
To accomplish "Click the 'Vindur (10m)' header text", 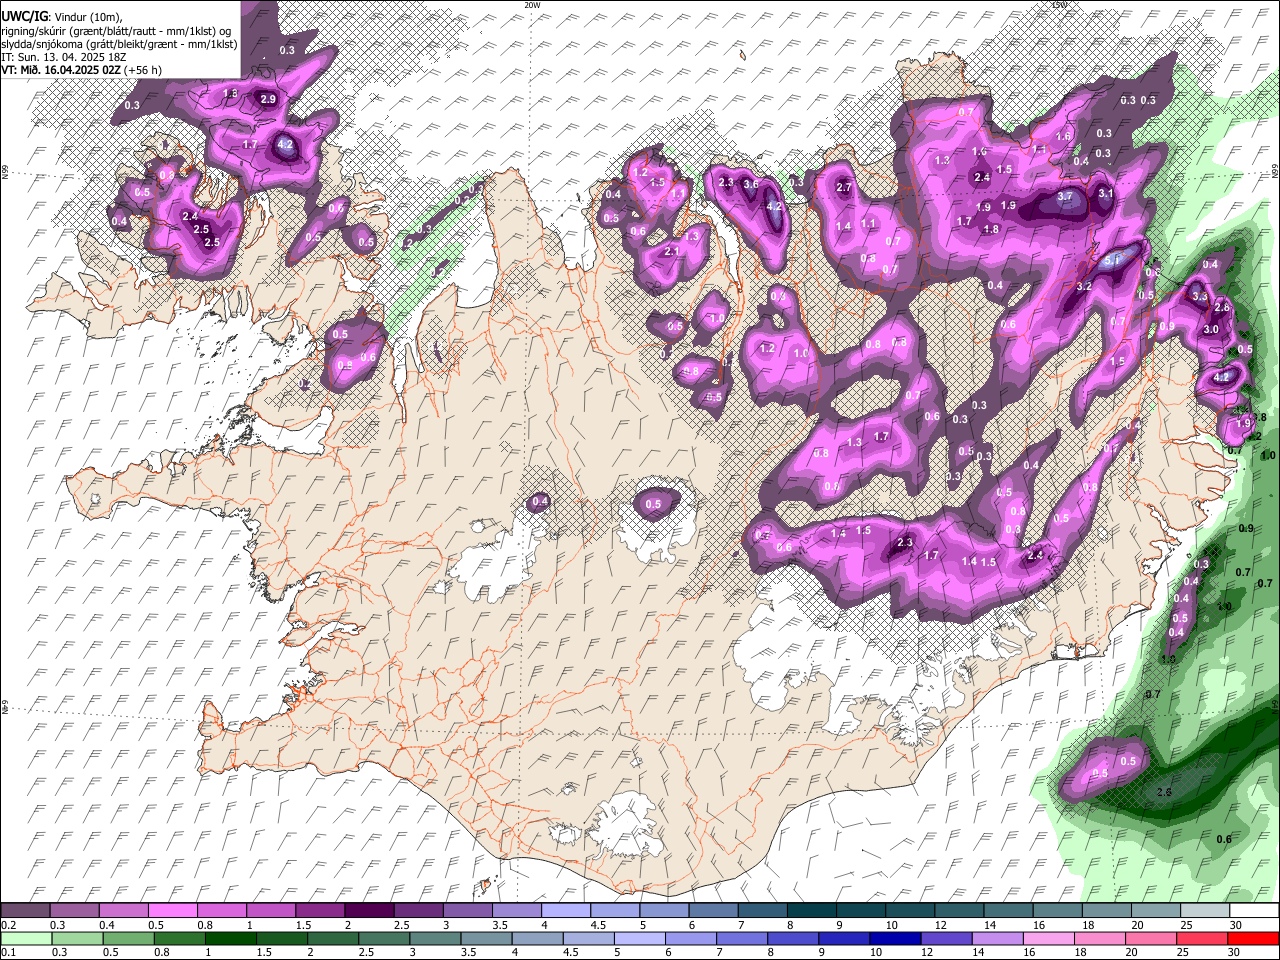I will click(86, 17).
